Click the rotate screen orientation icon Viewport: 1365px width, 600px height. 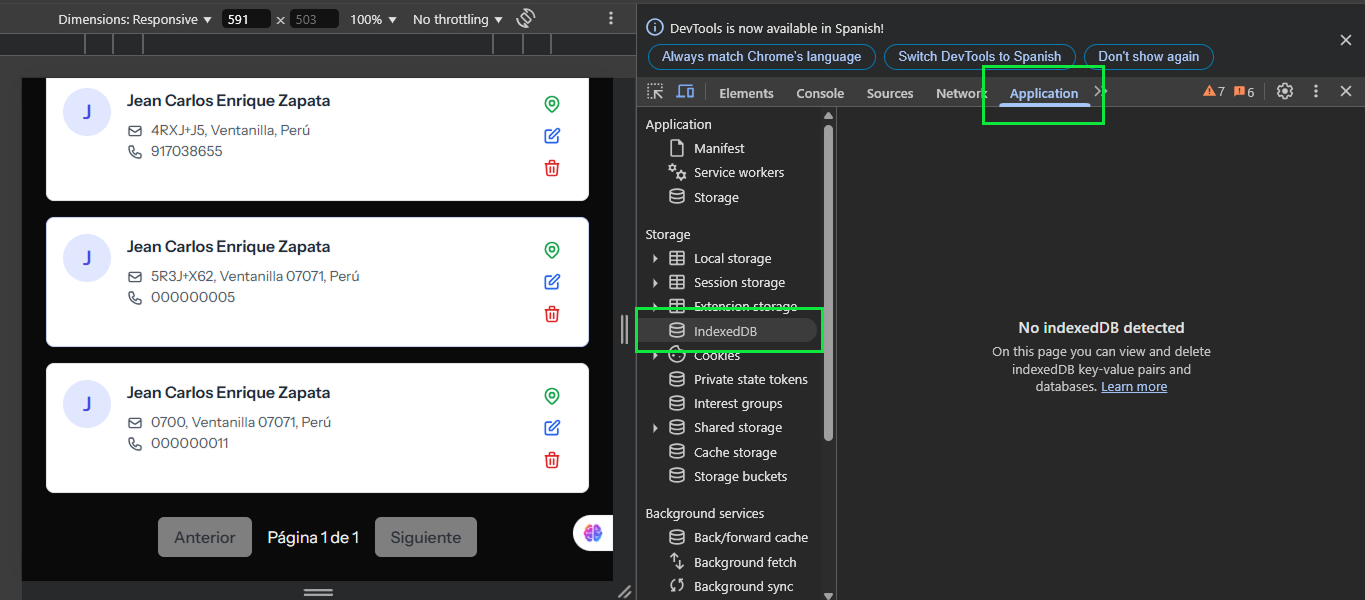[x=526, y=19]
